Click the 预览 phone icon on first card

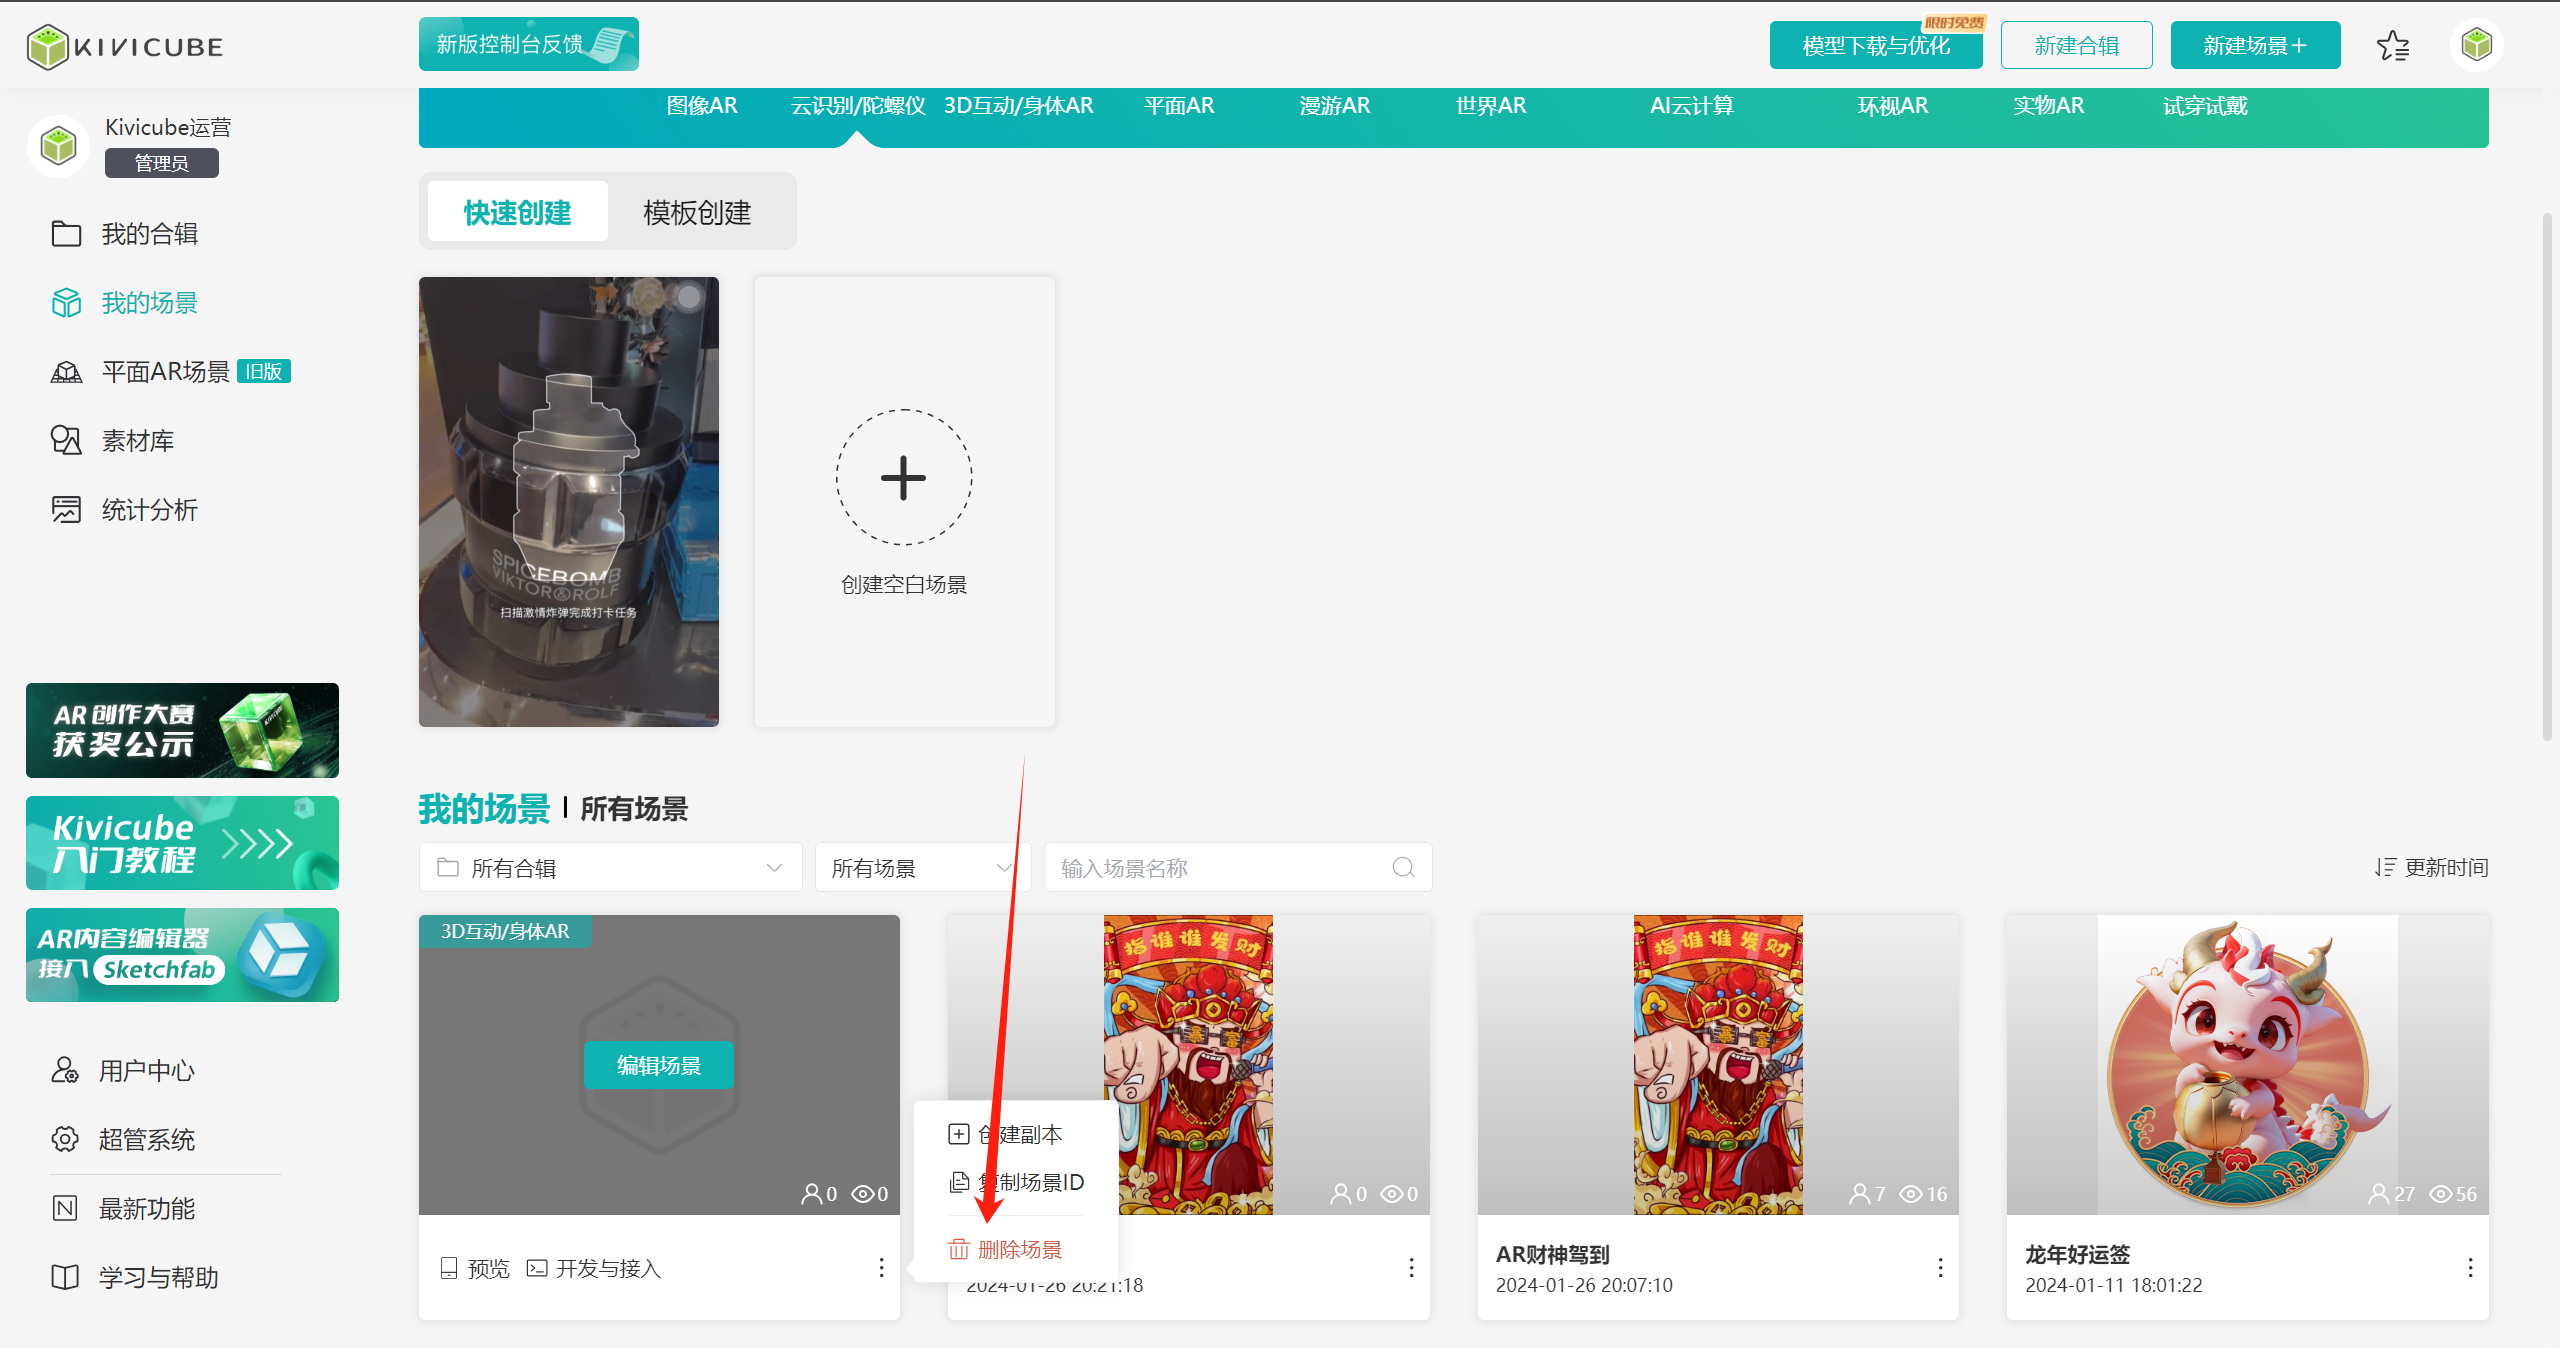tap(449, 1268)
